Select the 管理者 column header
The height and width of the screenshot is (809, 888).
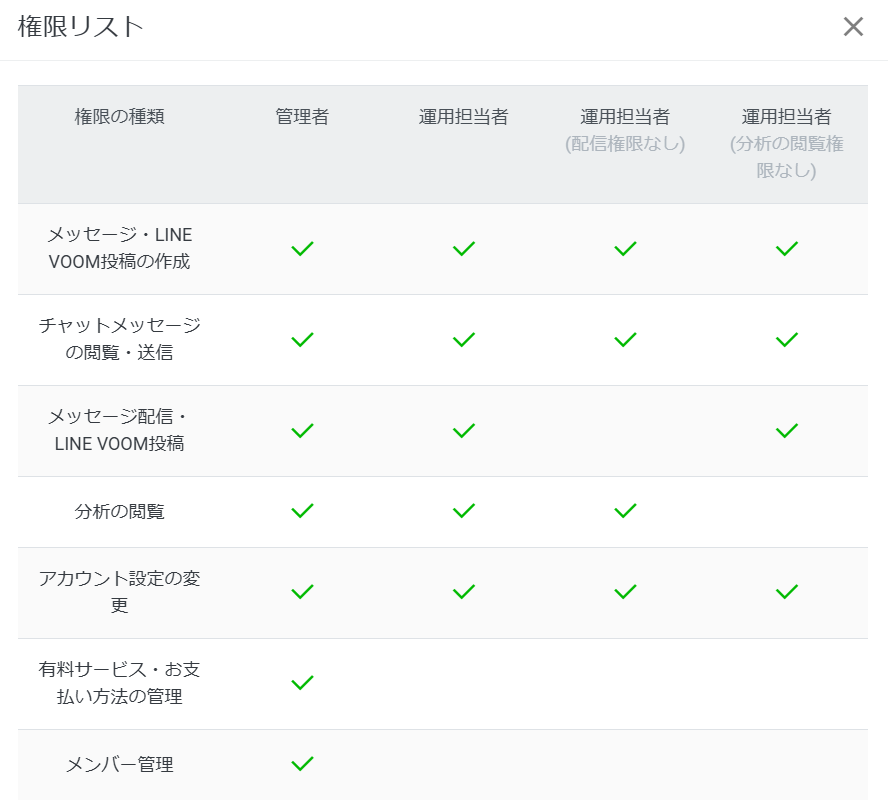click(302, 117)
